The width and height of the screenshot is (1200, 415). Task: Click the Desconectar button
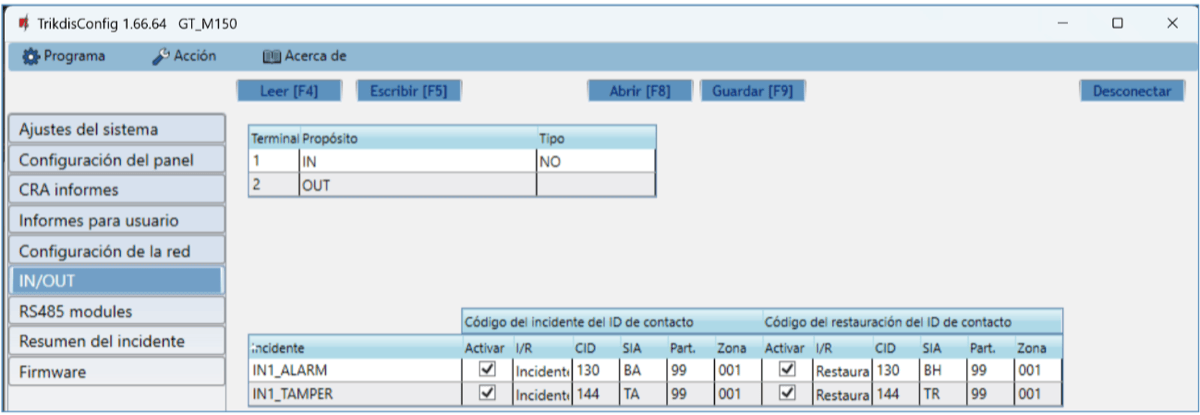pos(1131,91)
